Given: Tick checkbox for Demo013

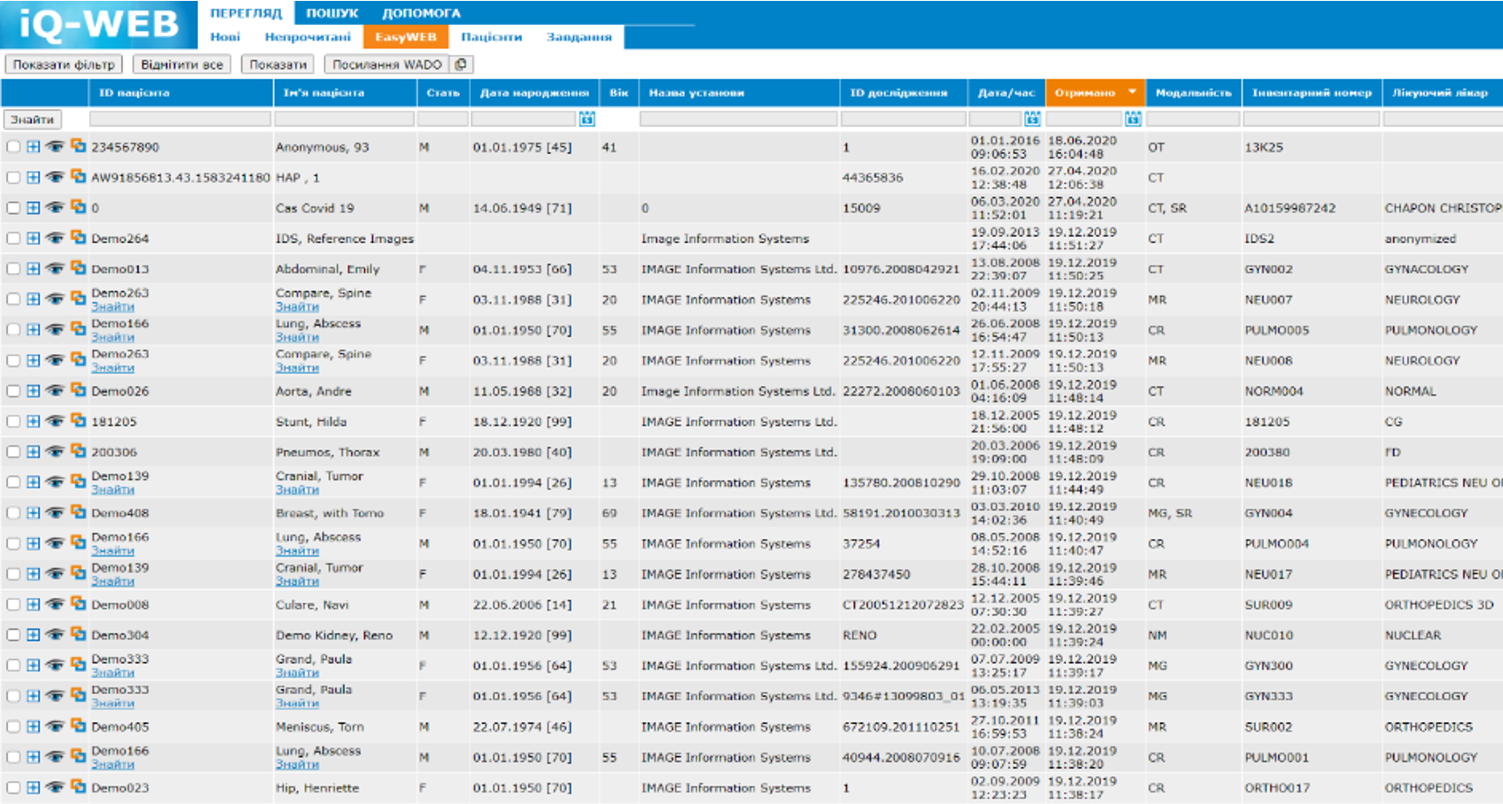Looking at the screenshot, I should click(x=13, y=269).
